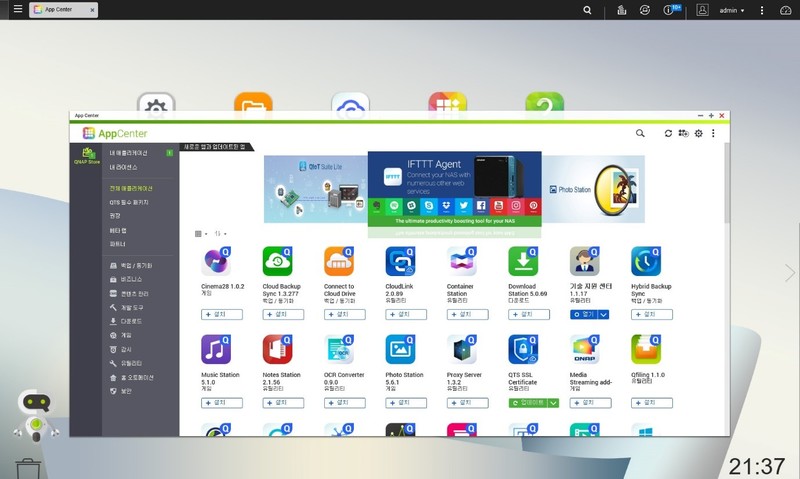The image size is (800, 479).
Task: Click the IFTTT Agent banner
Action: click(455, 189)
